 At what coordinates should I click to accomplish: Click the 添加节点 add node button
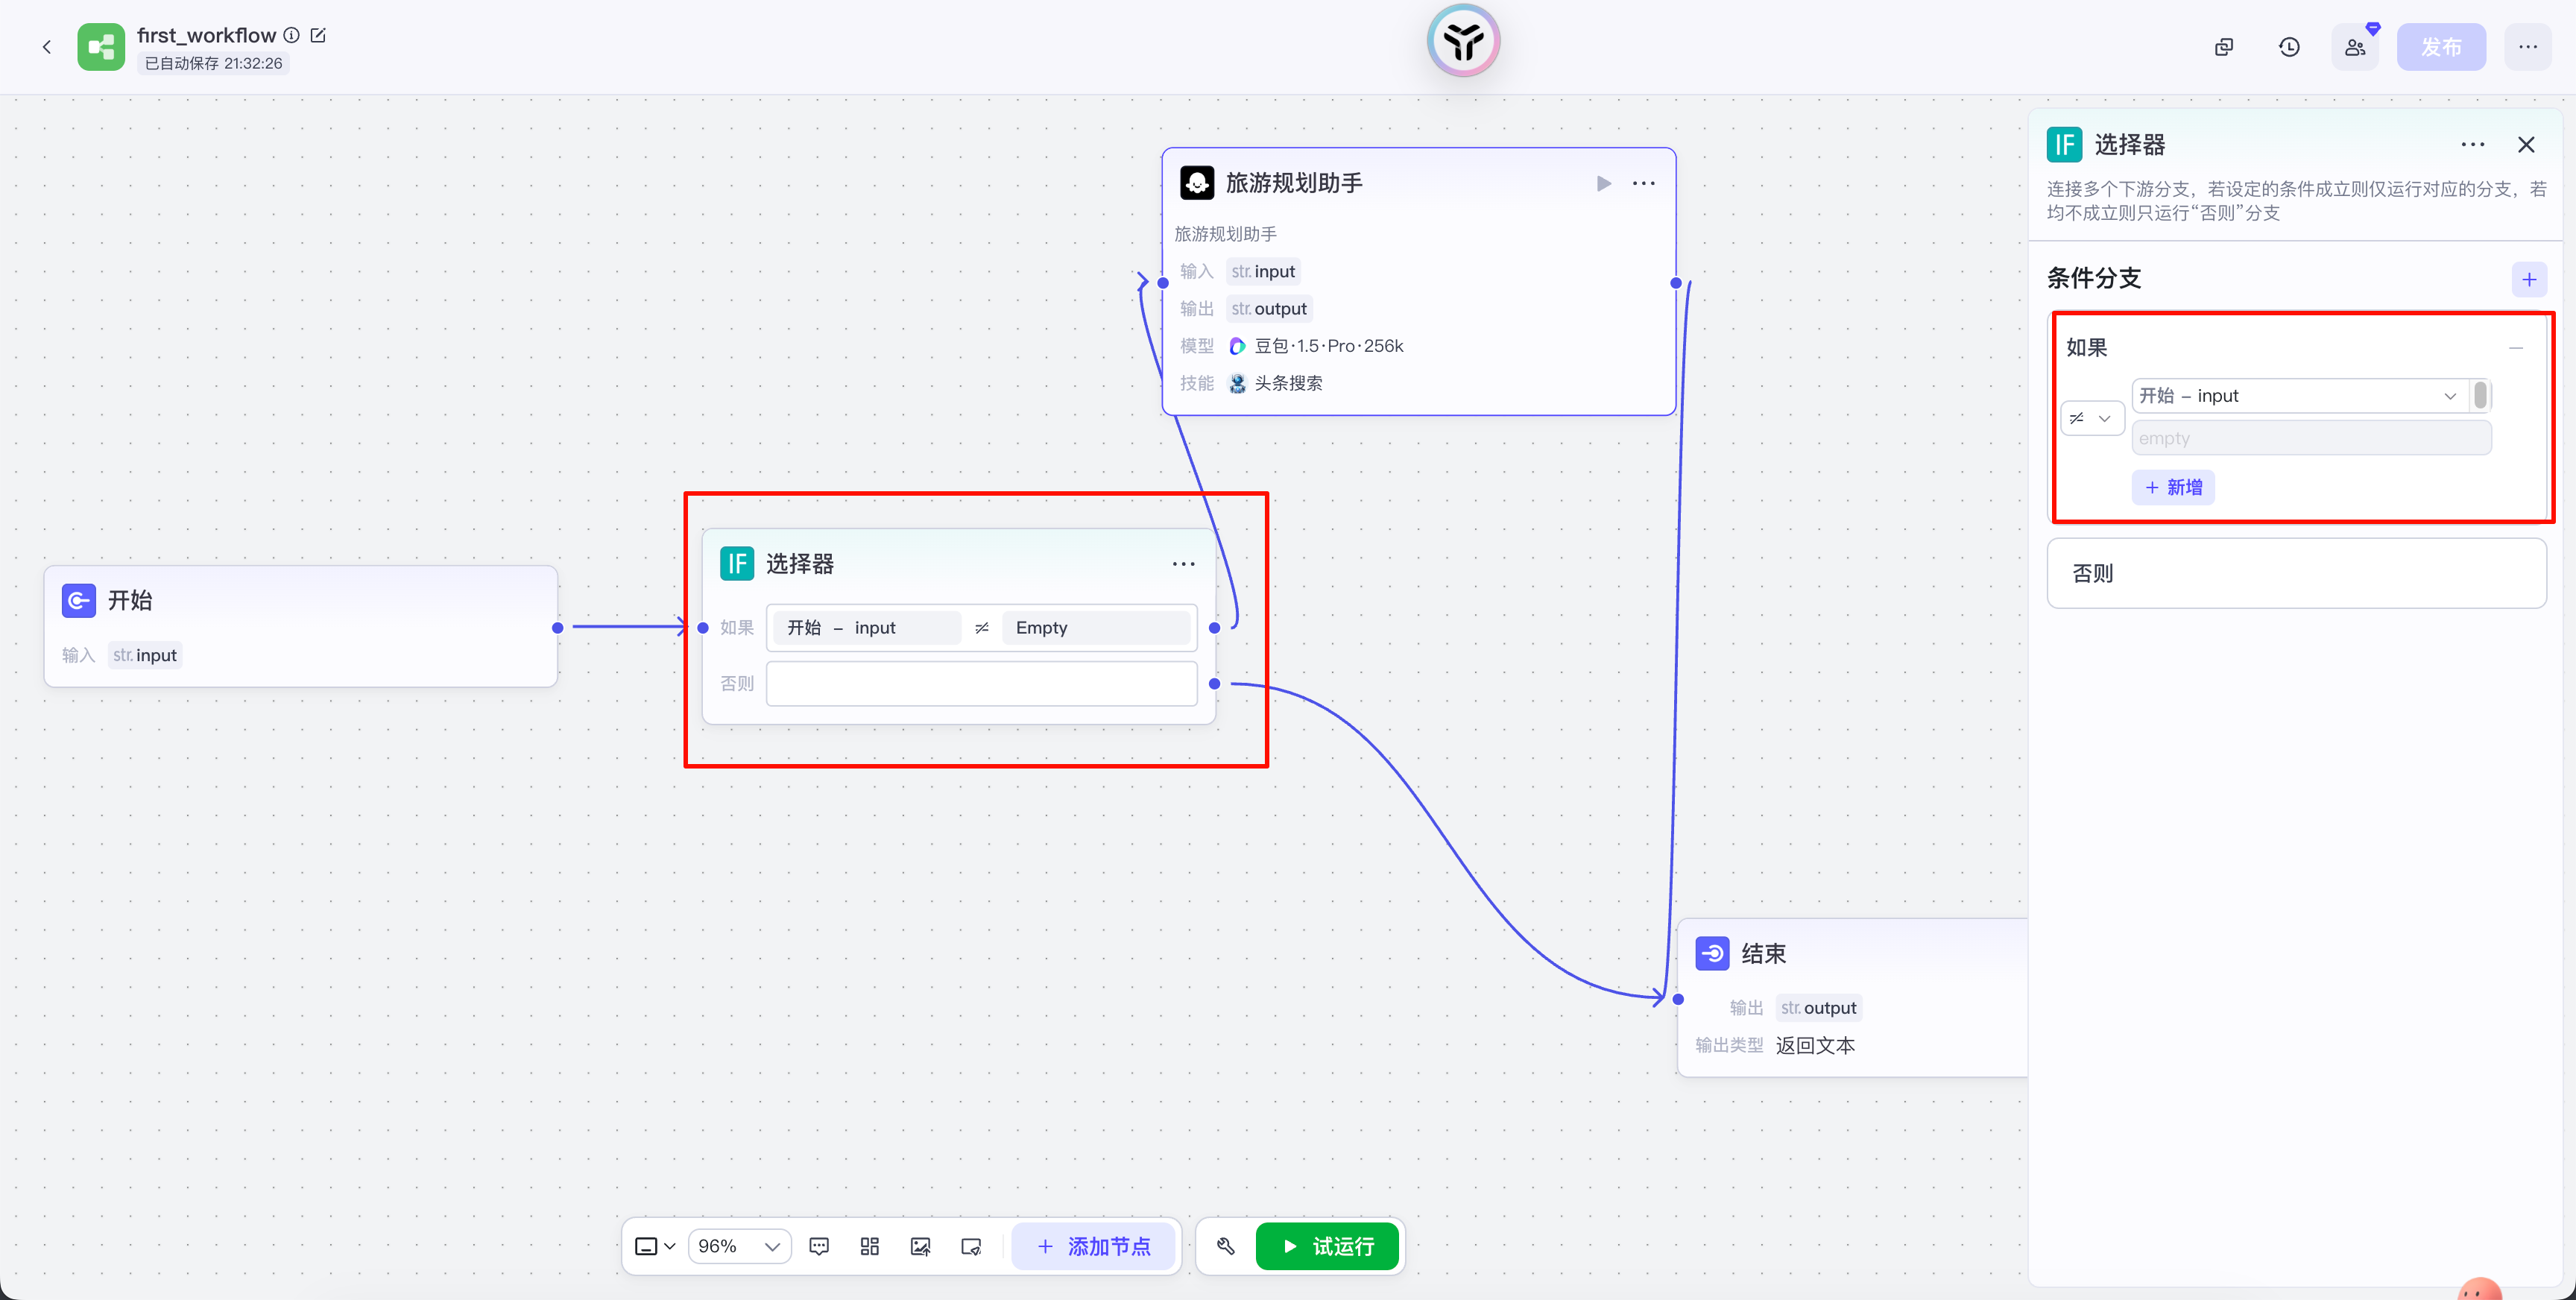click(x=1093, y=1246)
